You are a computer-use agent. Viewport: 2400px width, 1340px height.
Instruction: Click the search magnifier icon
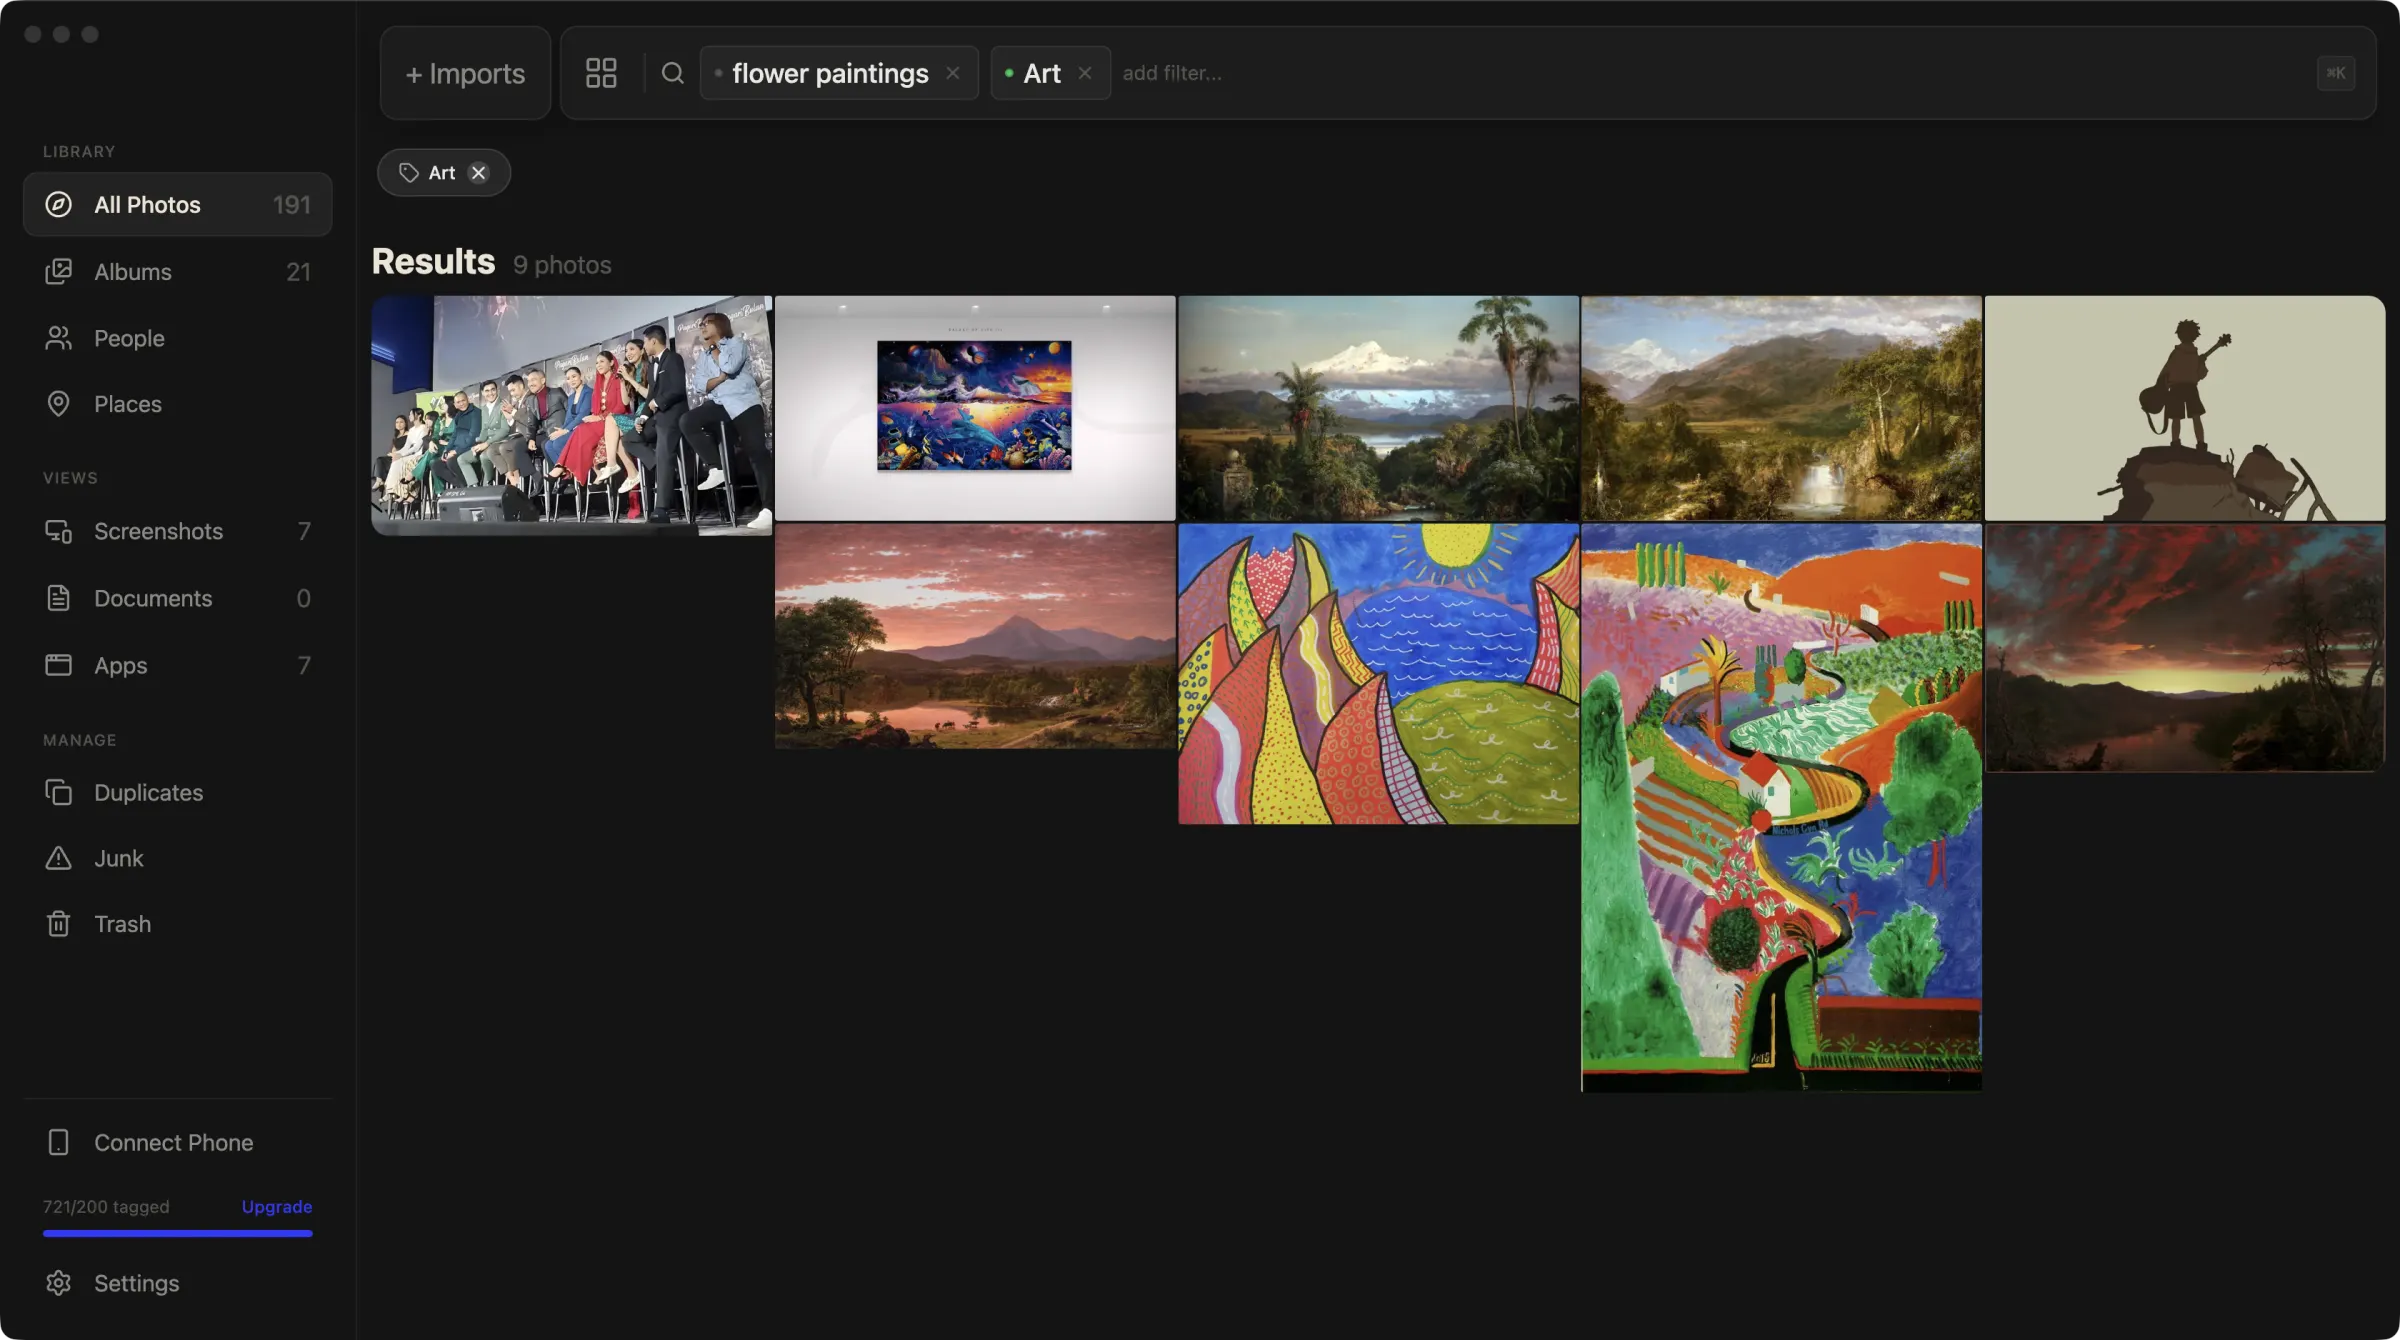[x=673, y=73]
